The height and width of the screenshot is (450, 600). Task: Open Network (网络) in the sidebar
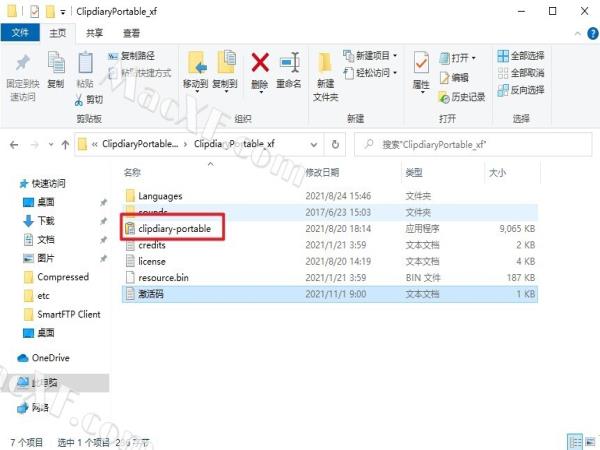point(34,408)
